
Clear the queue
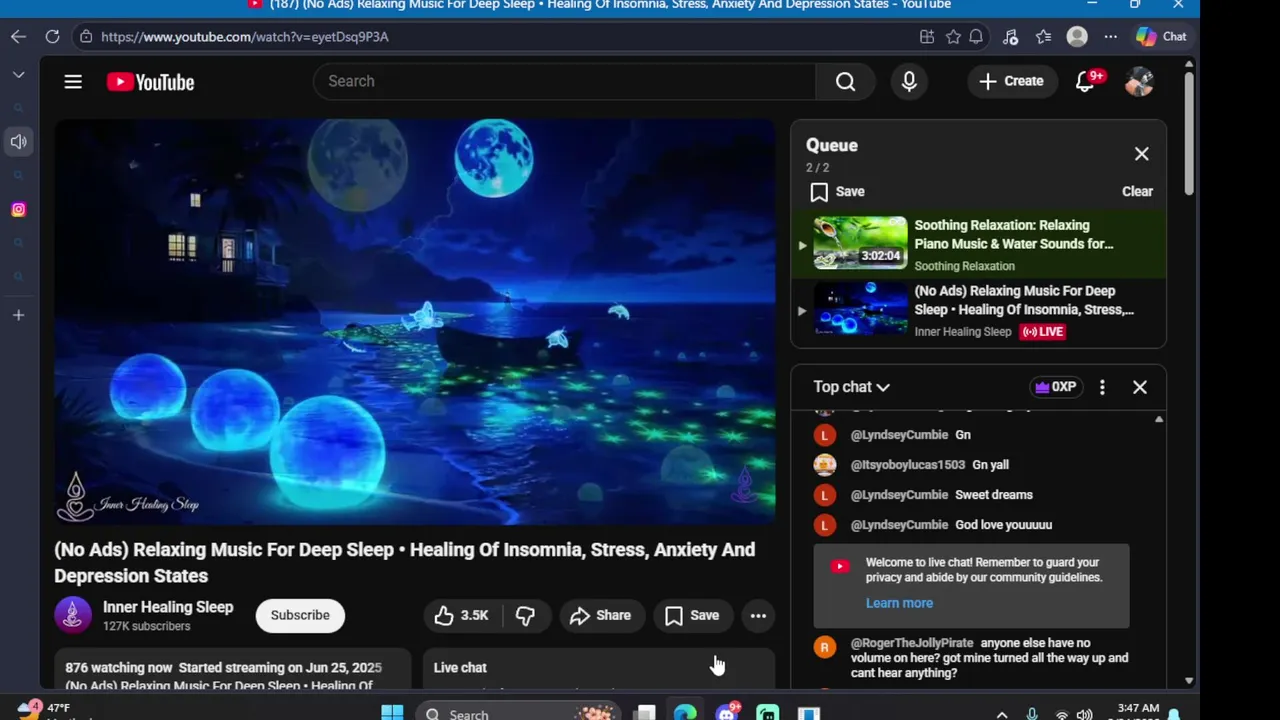tap(1137, 191)
